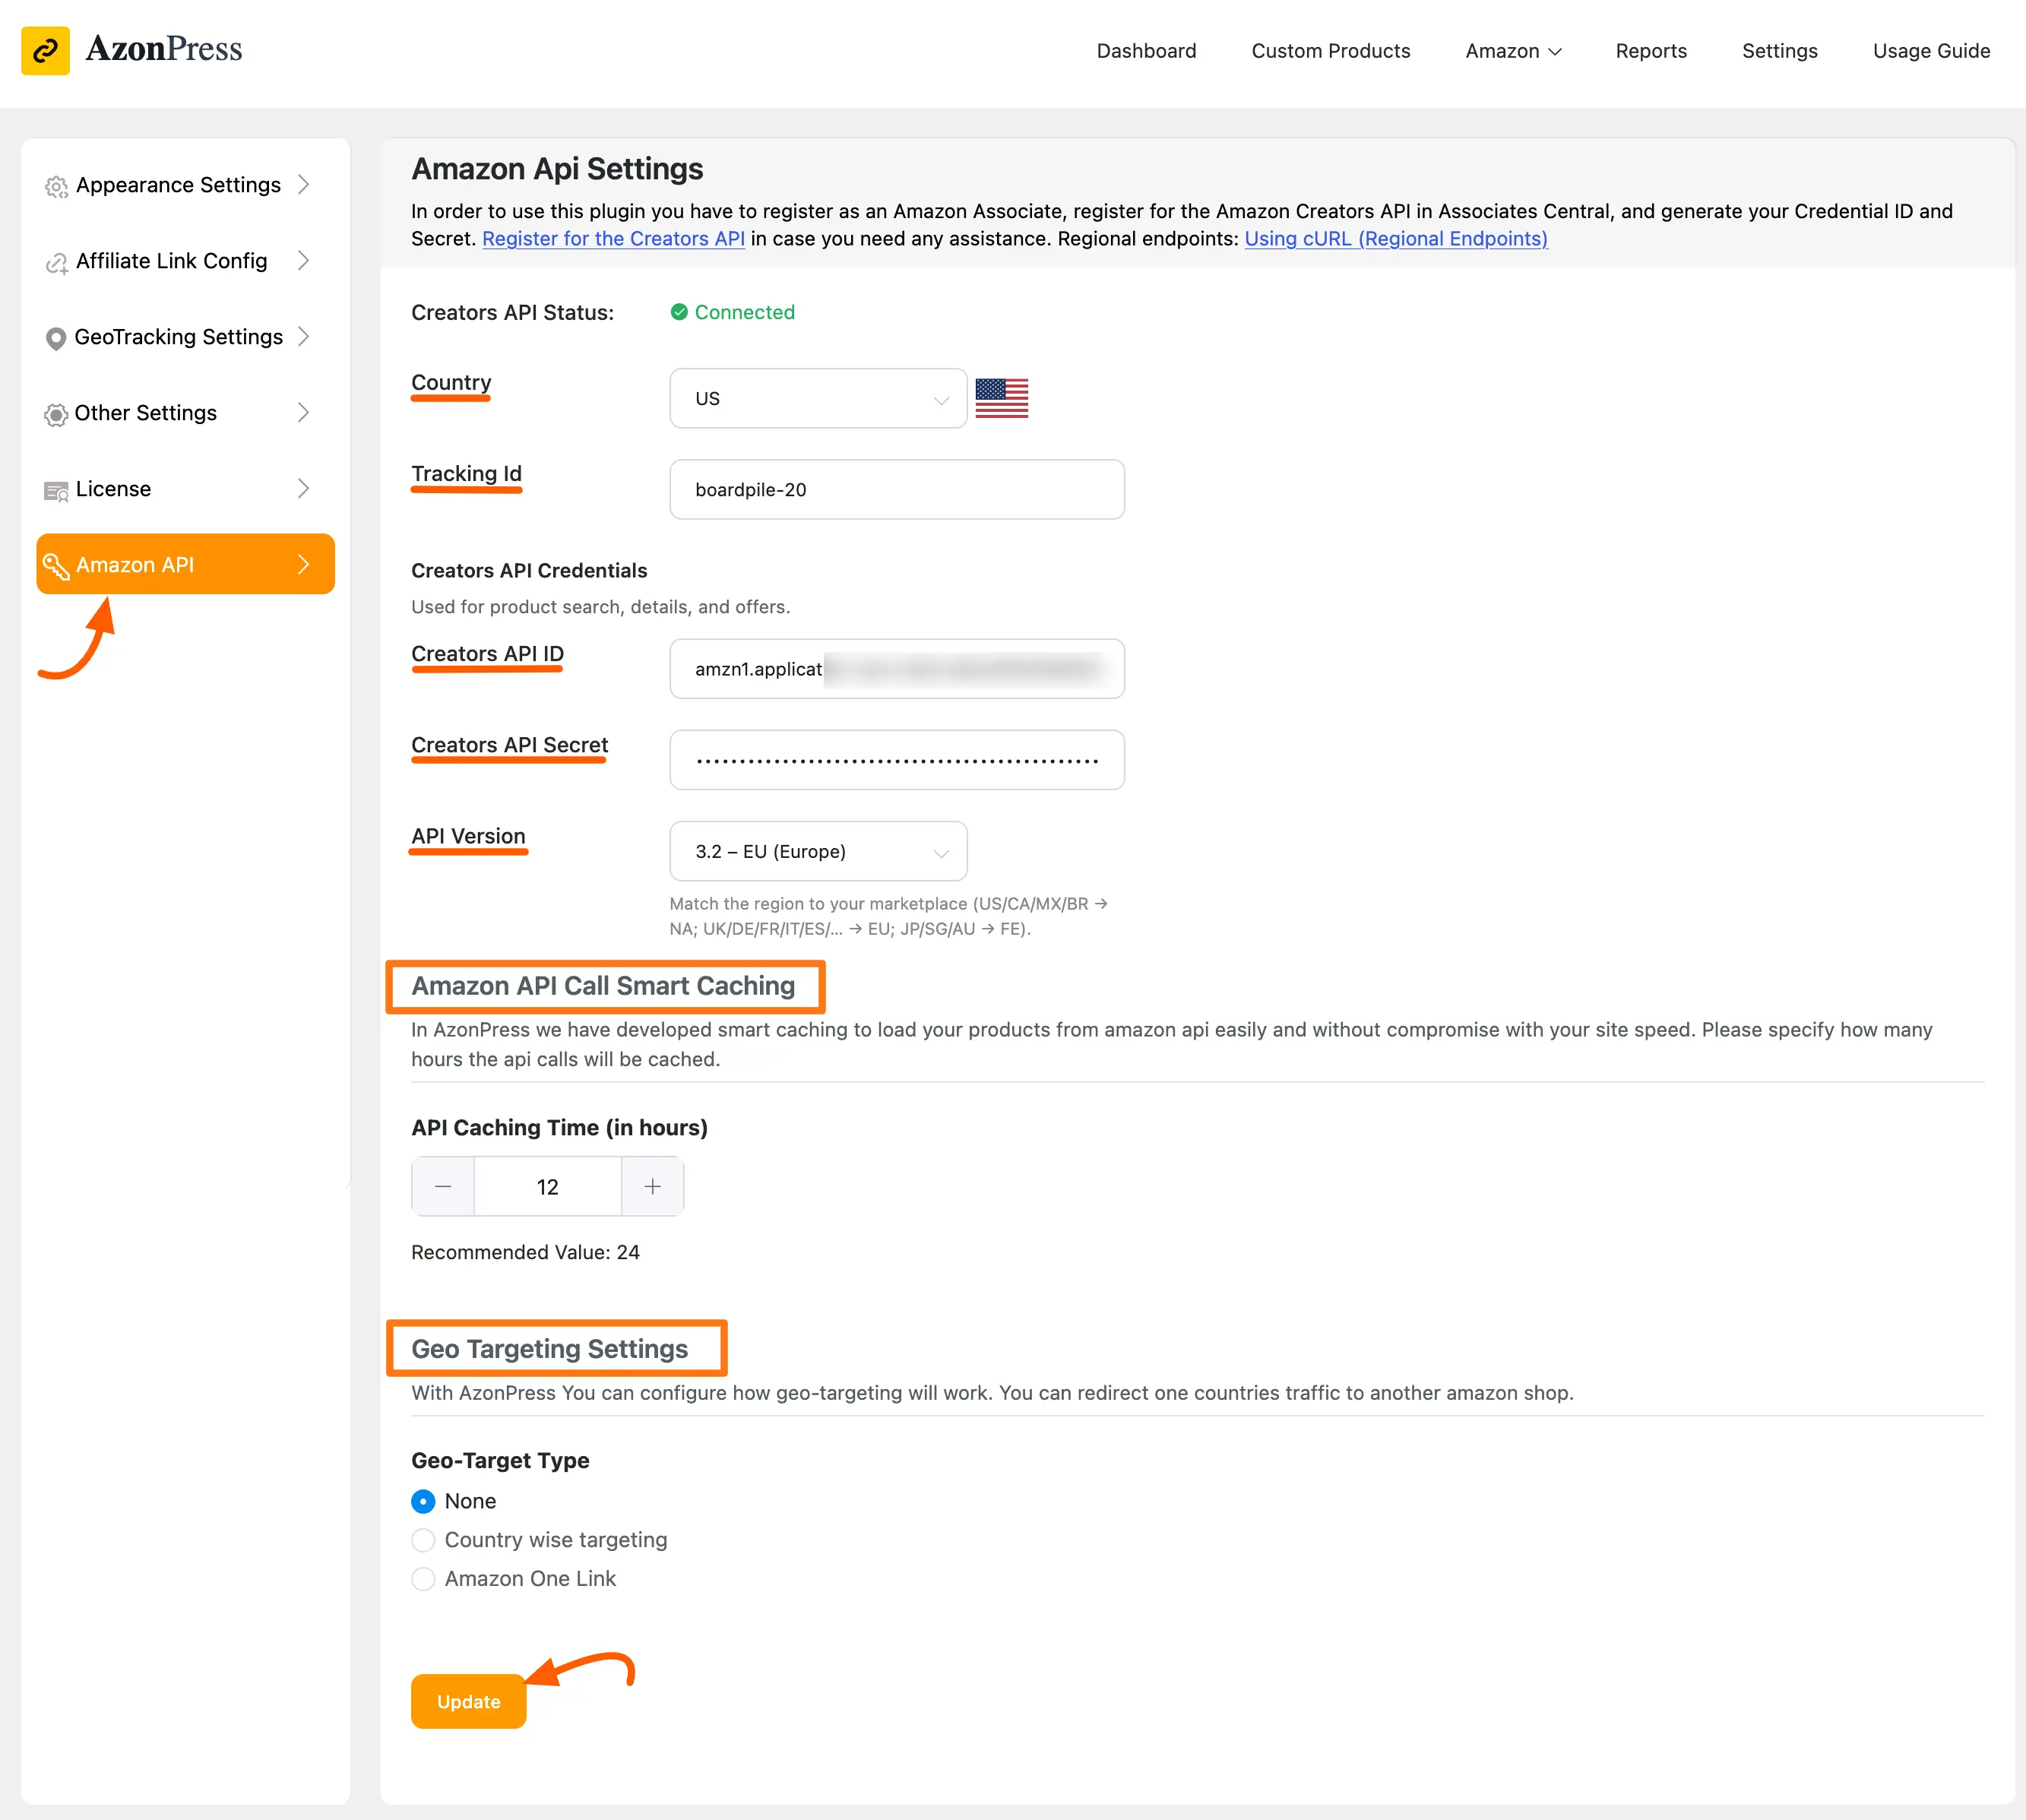Open the Usage Guide page

coord(1931,51)
